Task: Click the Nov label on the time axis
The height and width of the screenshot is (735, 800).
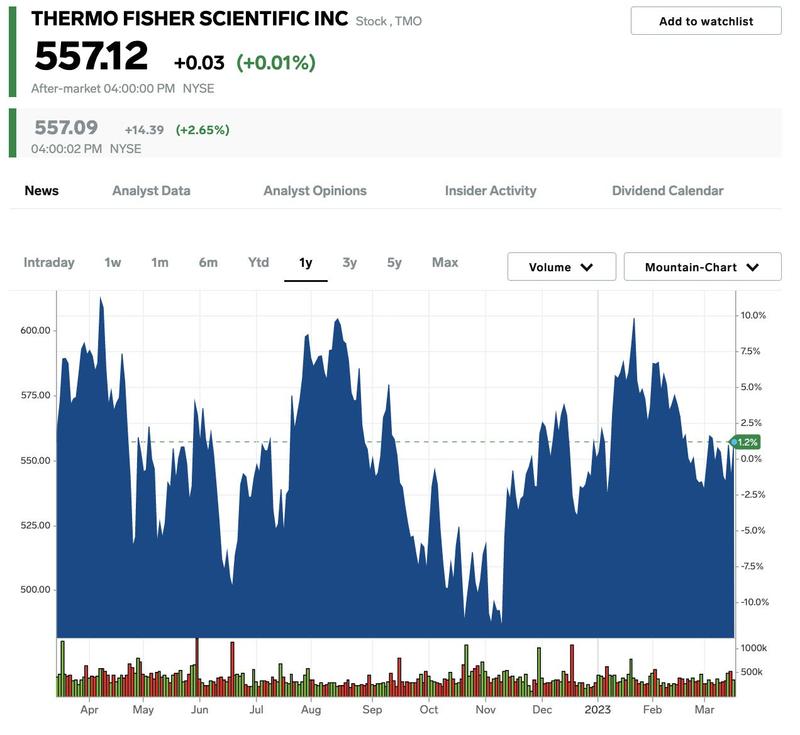Action: tap(485, 710)
